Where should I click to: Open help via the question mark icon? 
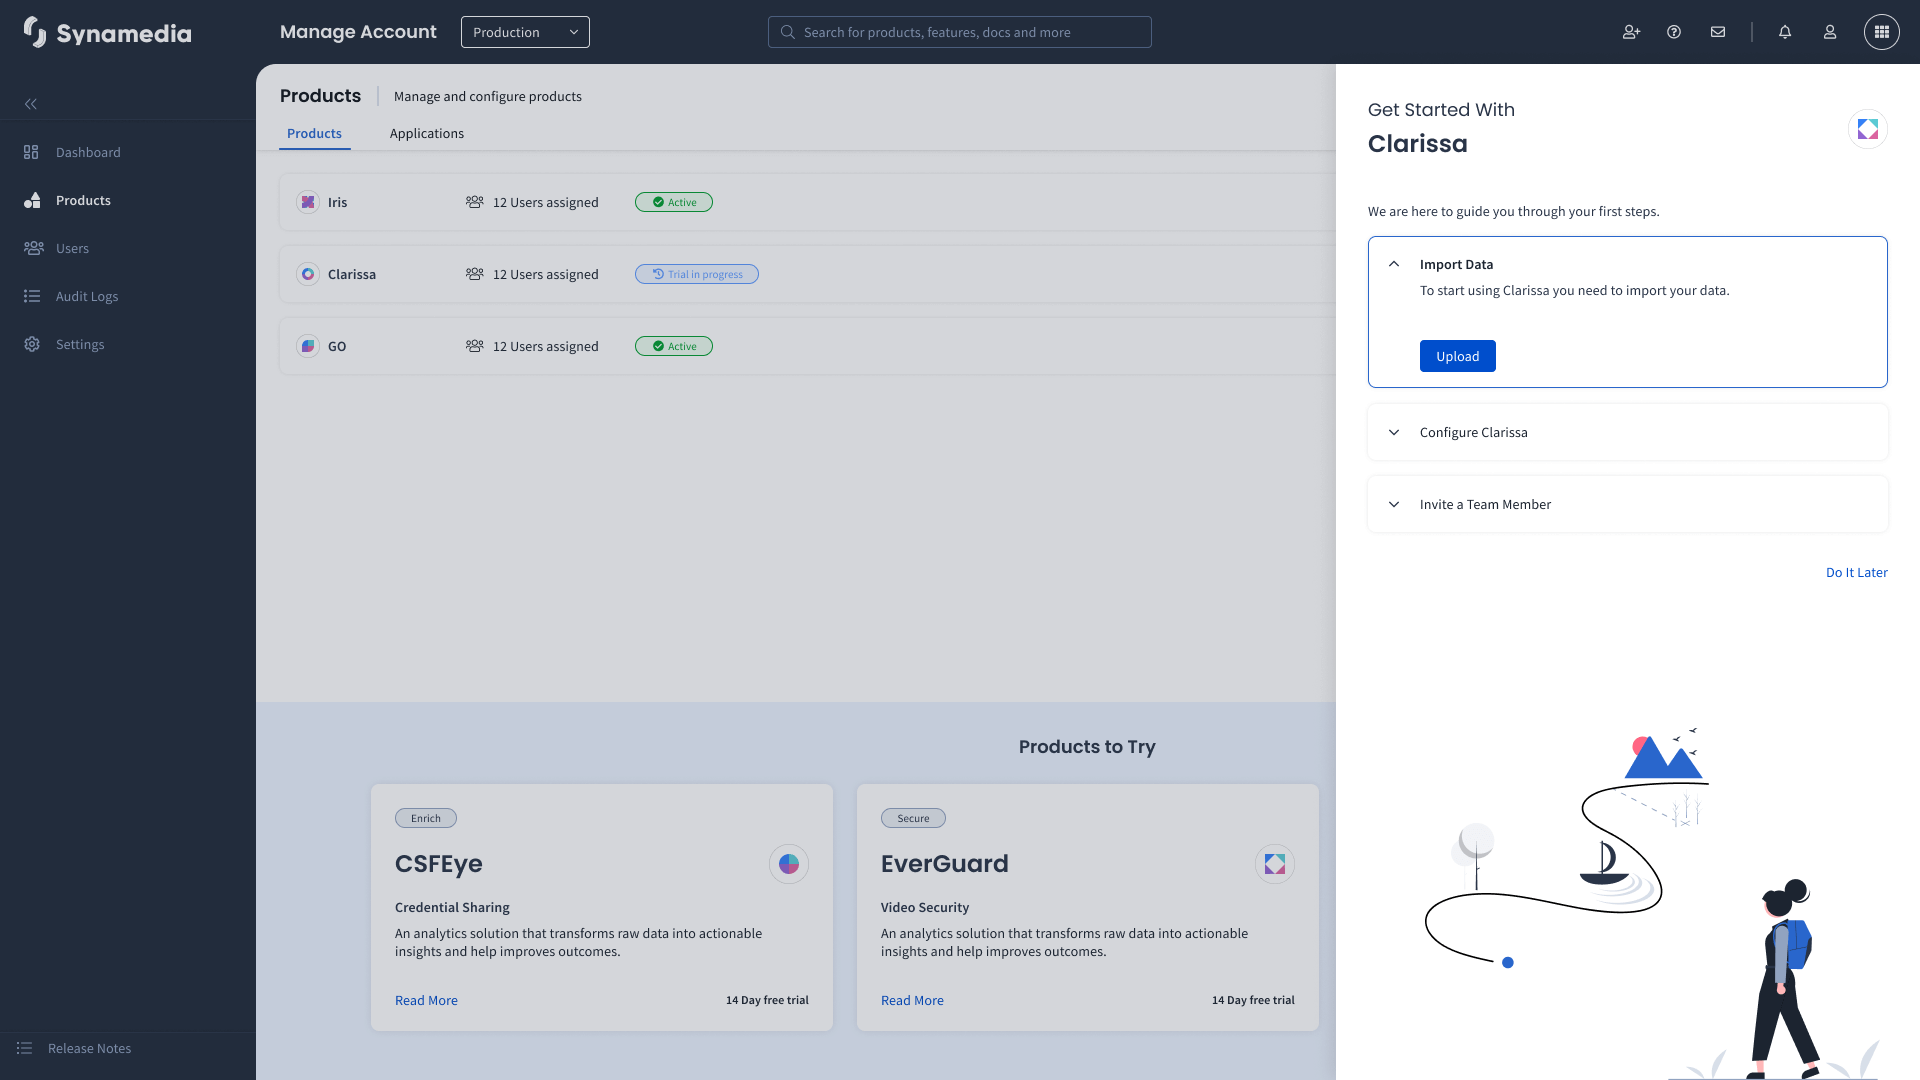click(x=1674, y=32)
